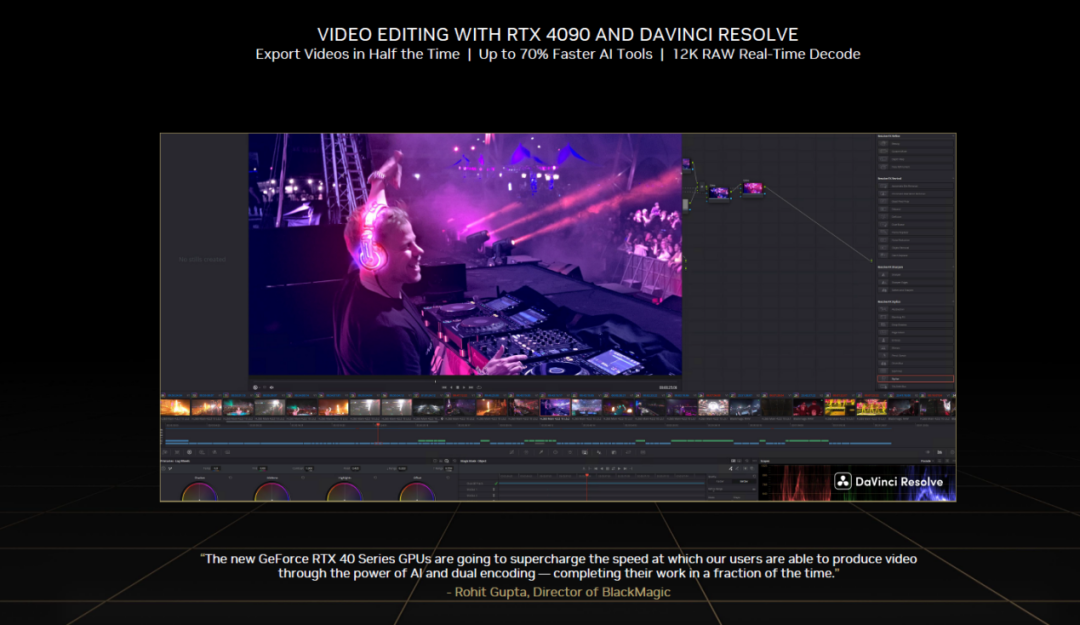Adjust the Midtone color wheel
1080x625 pixels.
point(272,492)
